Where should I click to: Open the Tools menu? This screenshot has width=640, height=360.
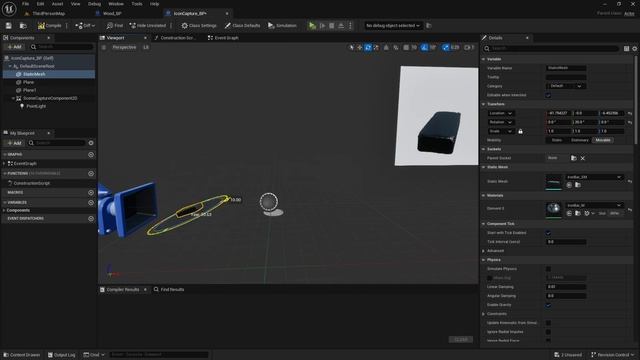(137, 4)
